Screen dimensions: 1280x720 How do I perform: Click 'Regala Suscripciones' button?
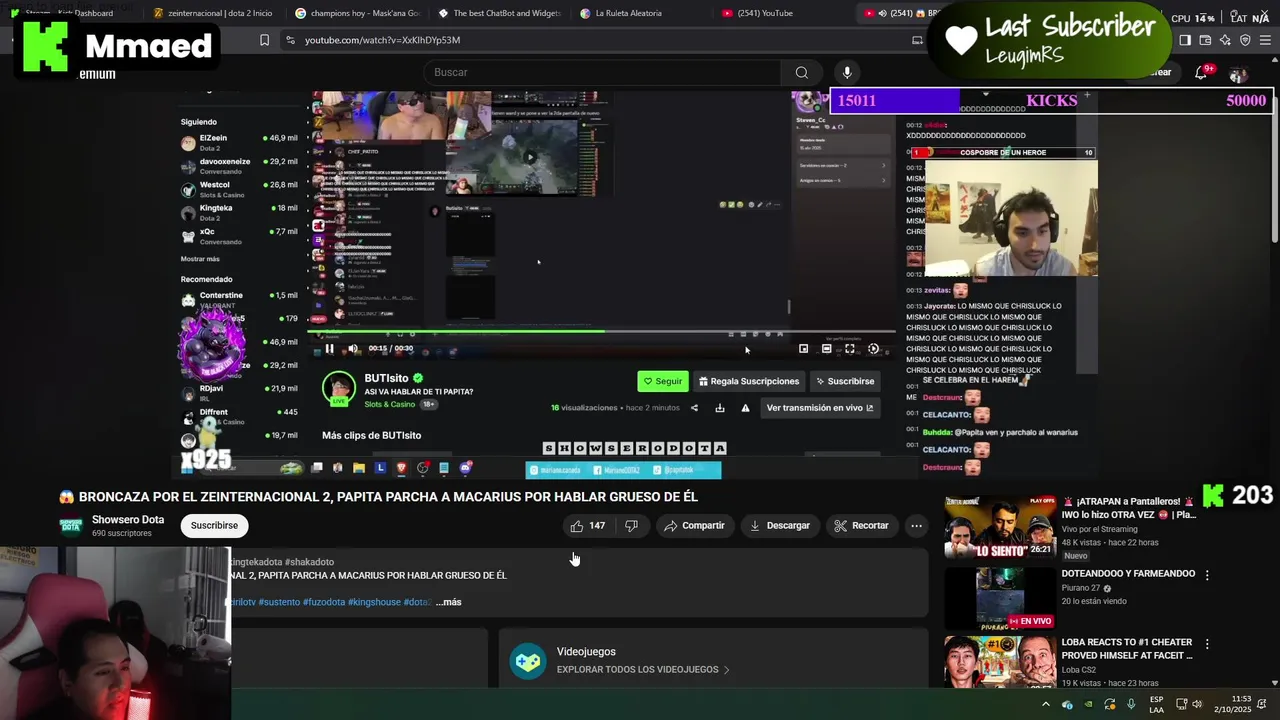(x=749, y=381)
